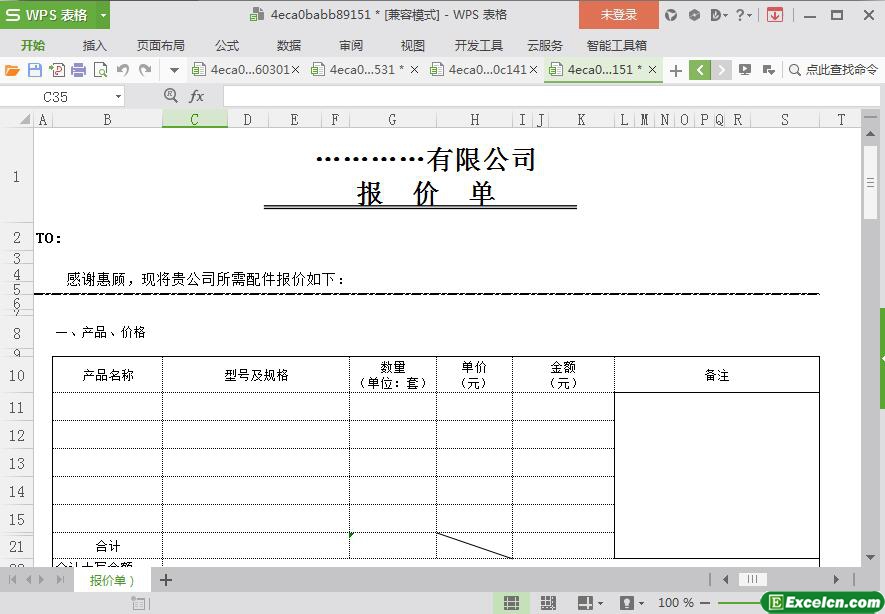Click the 合计 cell in row 21
885x614 pixels.
tap(107, 546)
